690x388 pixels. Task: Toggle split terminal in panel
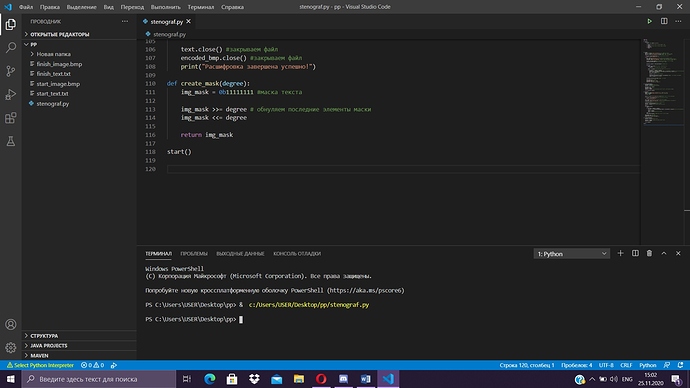click(x=635, y=253)
